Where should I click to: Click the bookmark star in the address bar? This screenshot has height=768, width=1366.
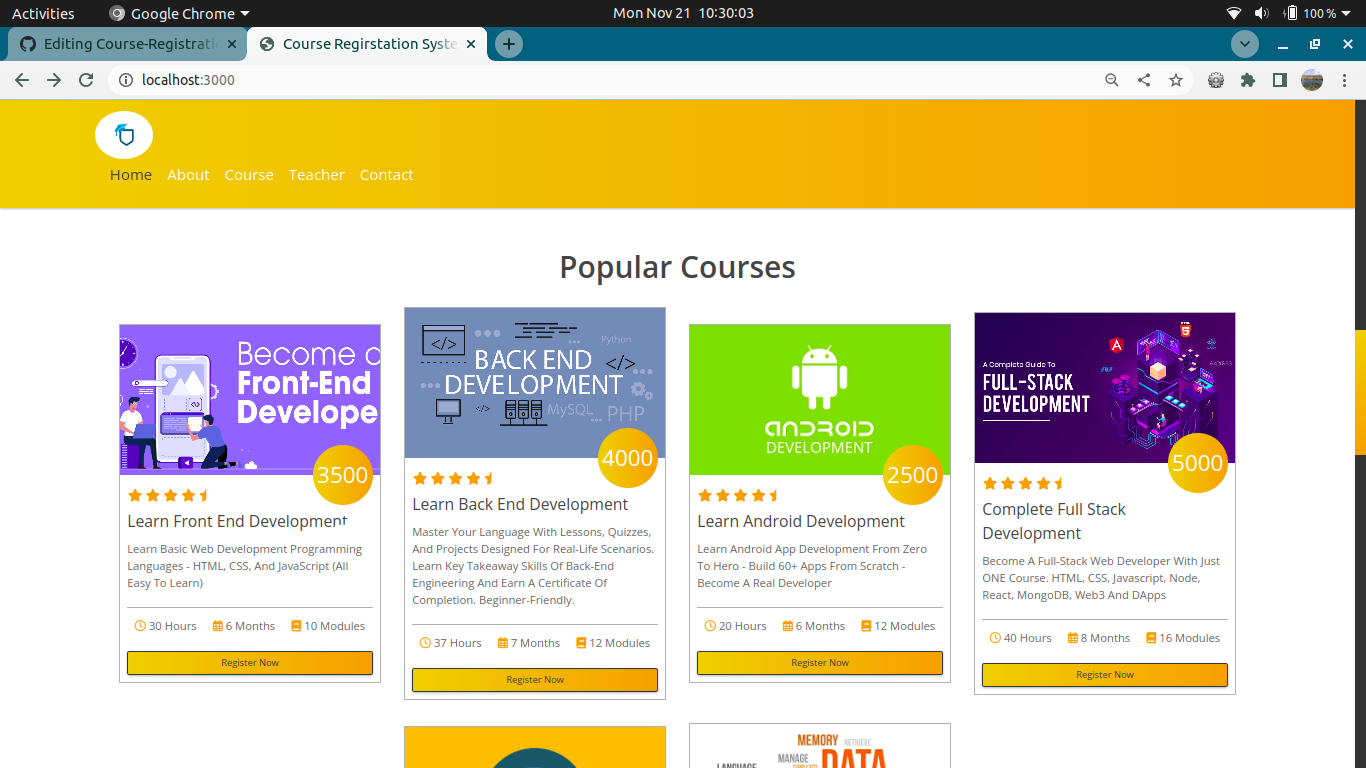tap(1175, 79)
